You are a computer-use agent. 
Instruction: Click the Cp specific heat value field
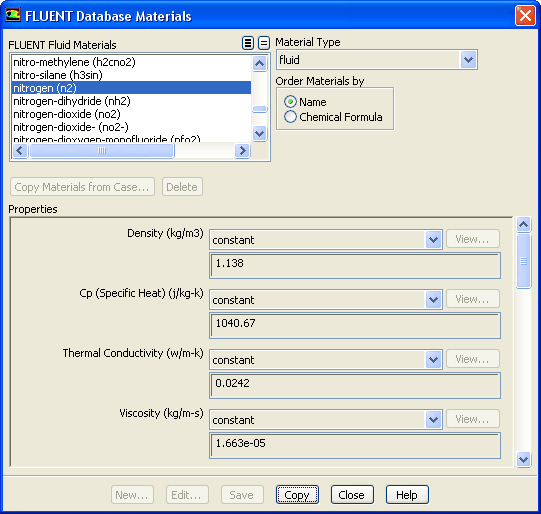(x=355, y=325)
